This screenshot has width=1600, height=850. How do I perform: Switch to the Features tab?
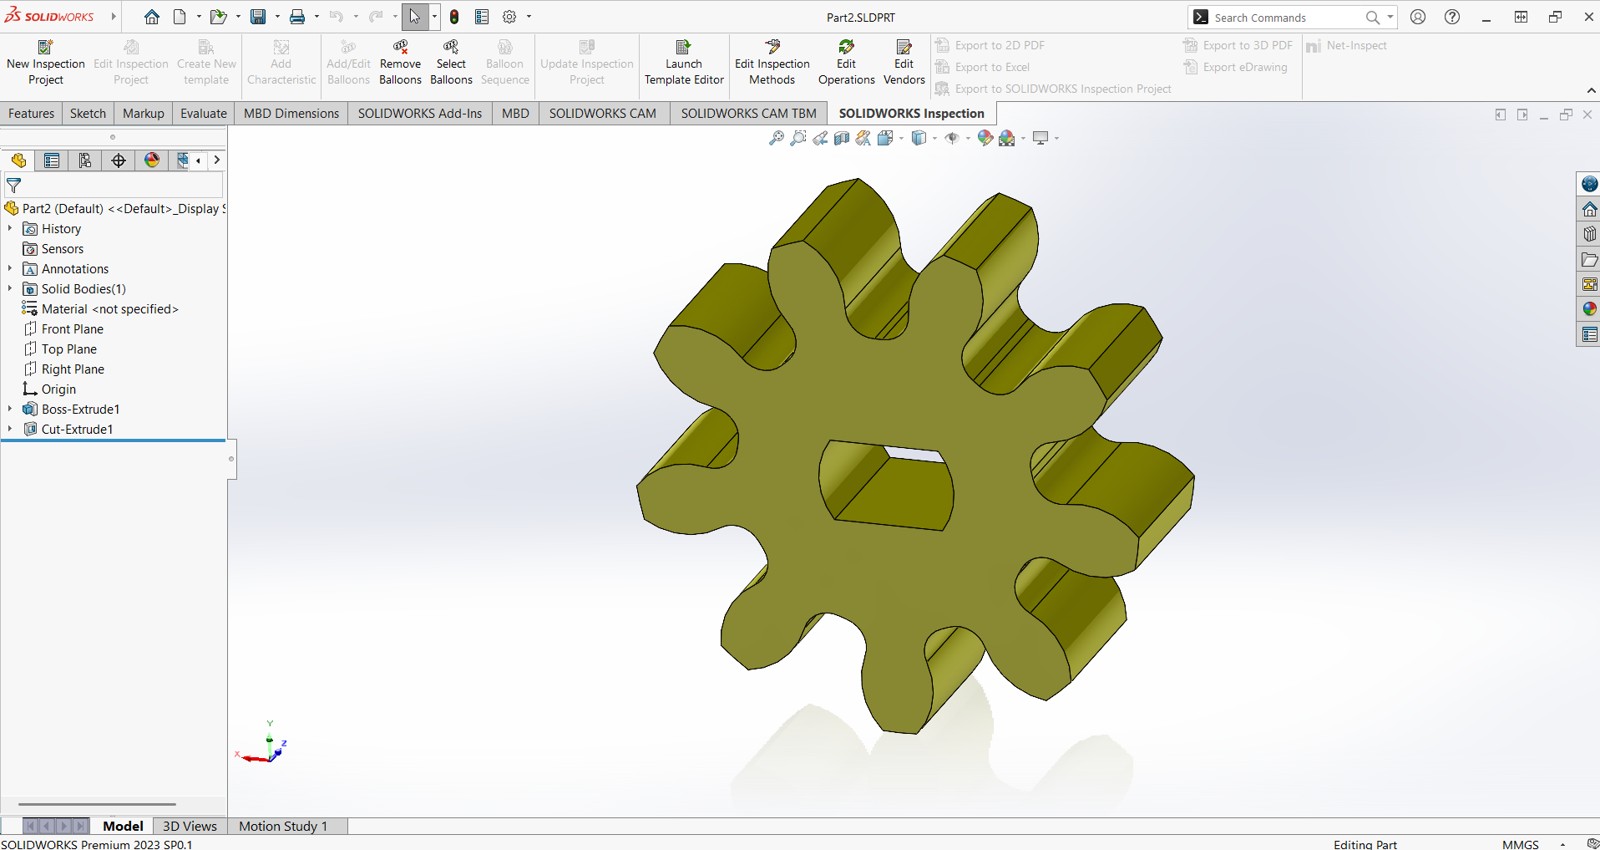click(31, 113)
